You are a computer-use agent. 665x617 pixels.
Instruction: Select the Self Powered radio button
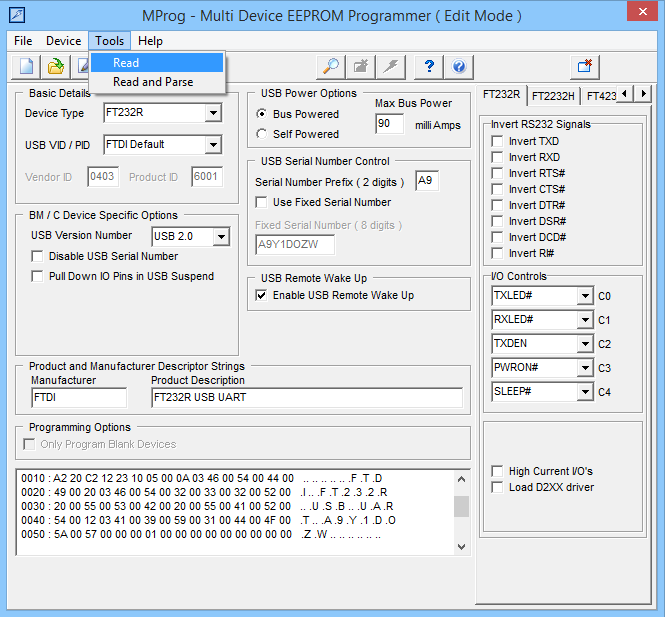point(262,134)
